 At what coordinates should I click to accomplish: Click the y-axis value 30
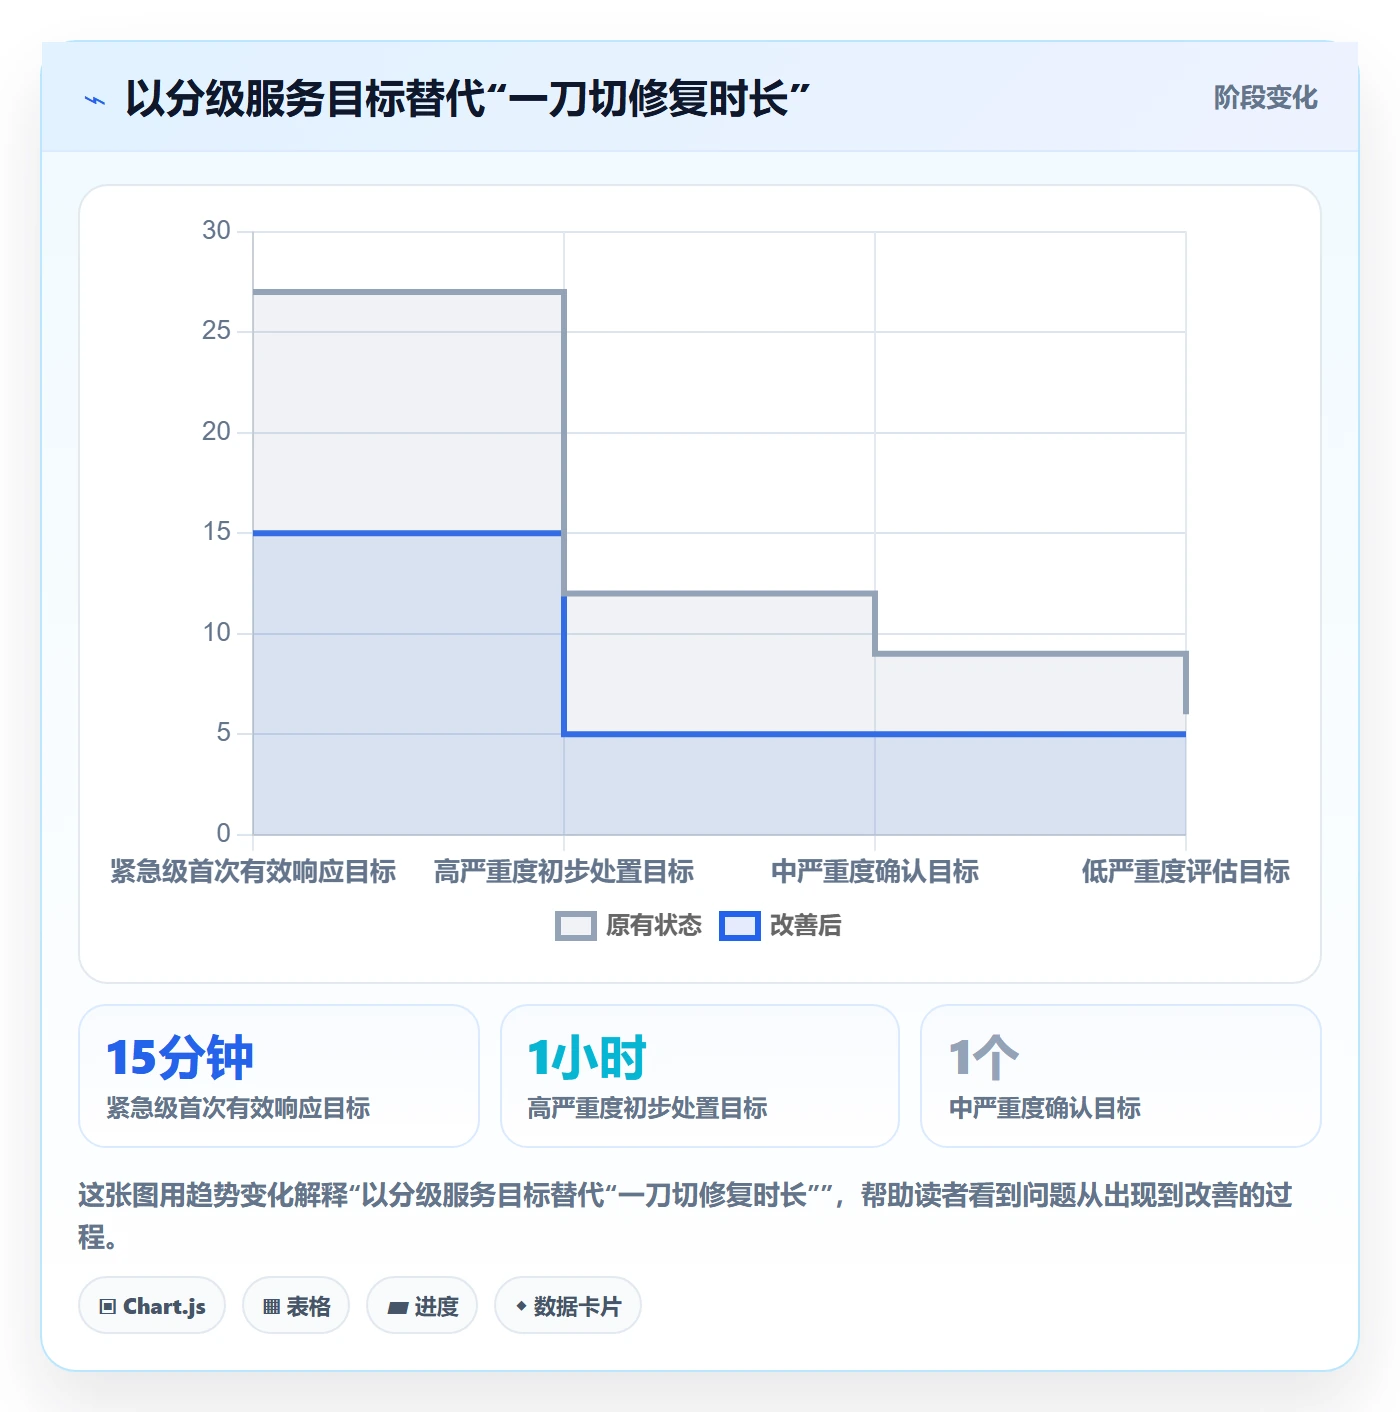click(216, 231)
